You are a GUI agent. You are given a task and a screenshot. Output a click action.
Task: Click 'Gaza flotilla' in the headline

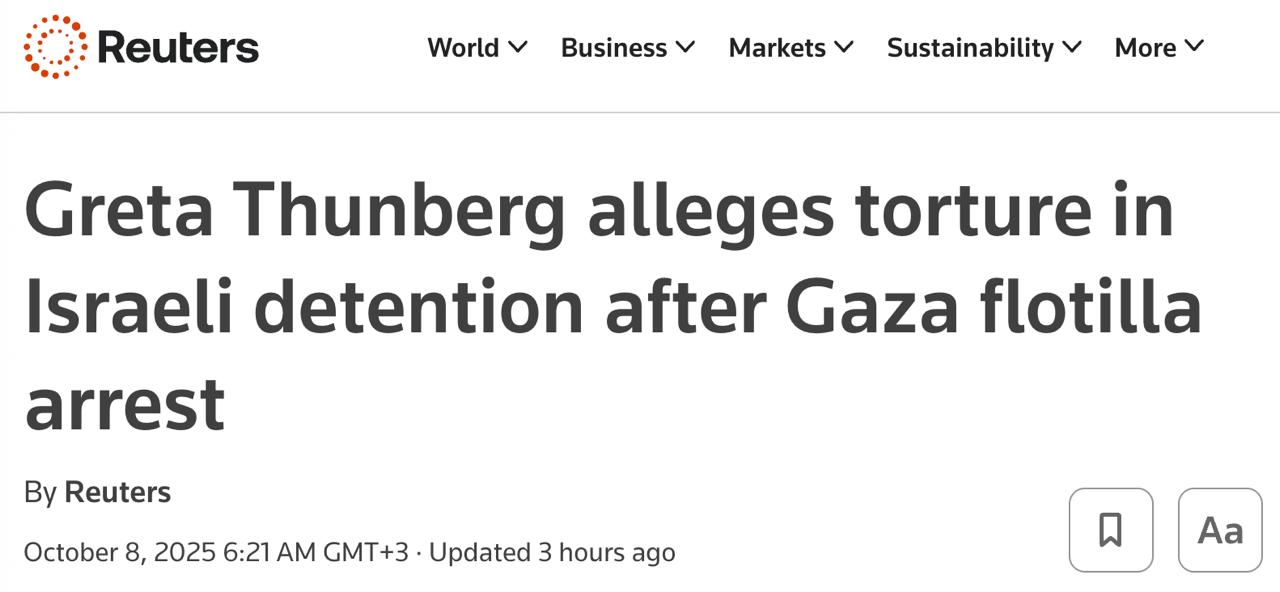tap(993, 306)
